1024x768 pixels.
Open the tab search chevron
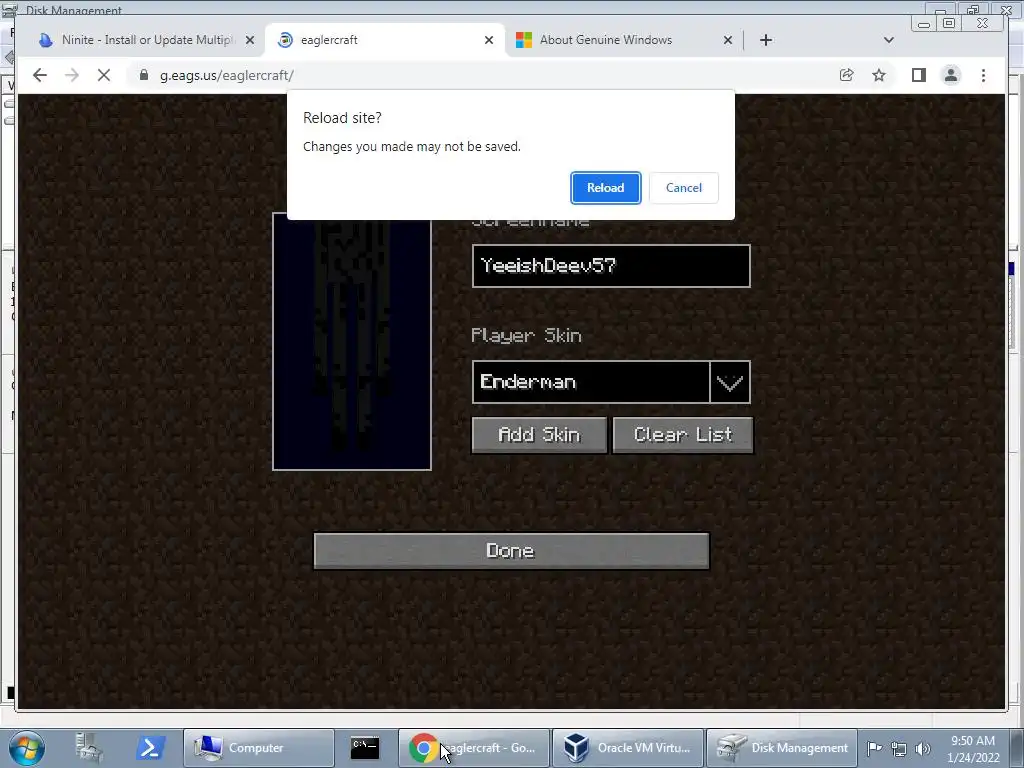888,40
